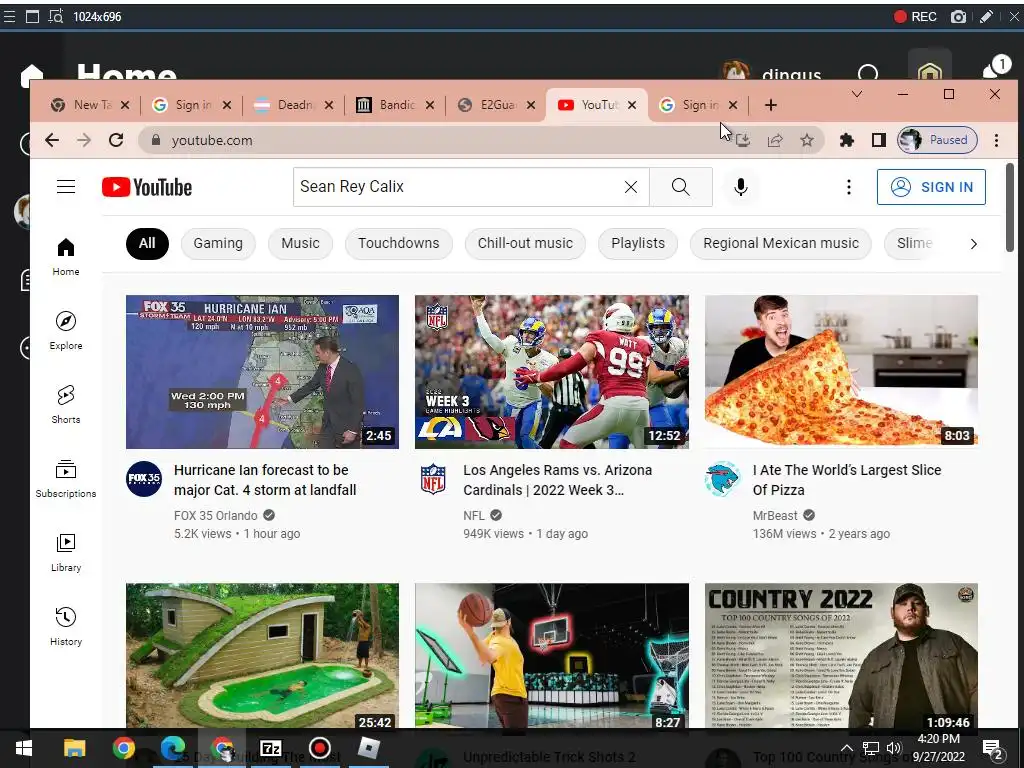Viewport: 1024px width, 768px height.
Task: Click the magnifying glass search button
Action: point(680,187)
